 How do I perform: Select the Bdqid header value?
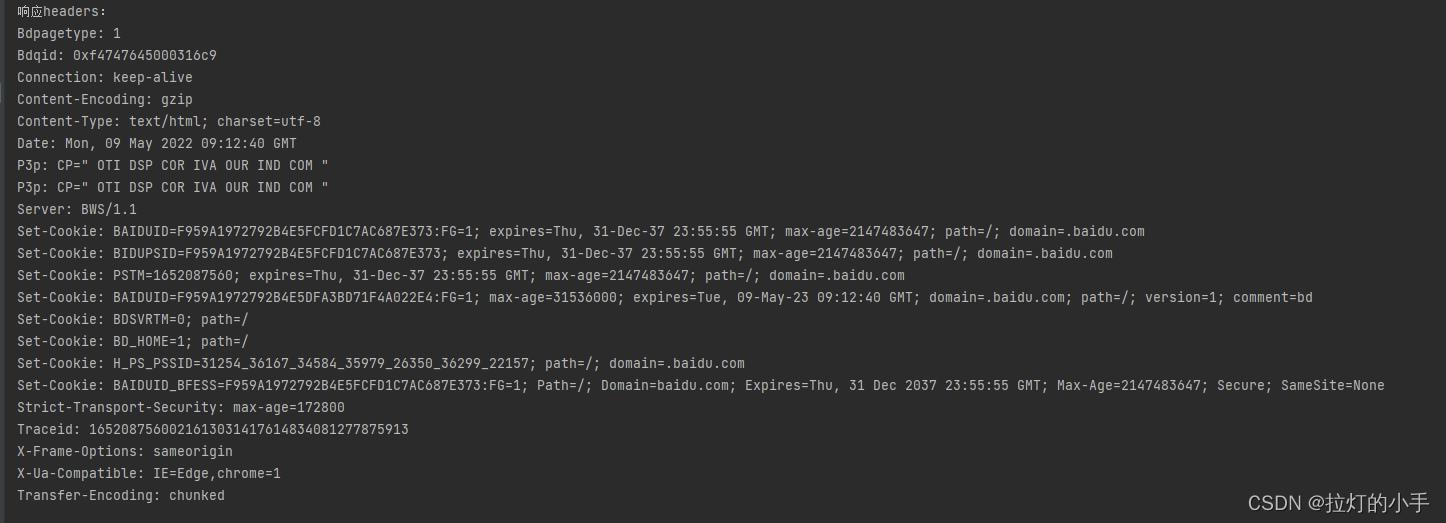pyautogui.click(x=144, y=56)
